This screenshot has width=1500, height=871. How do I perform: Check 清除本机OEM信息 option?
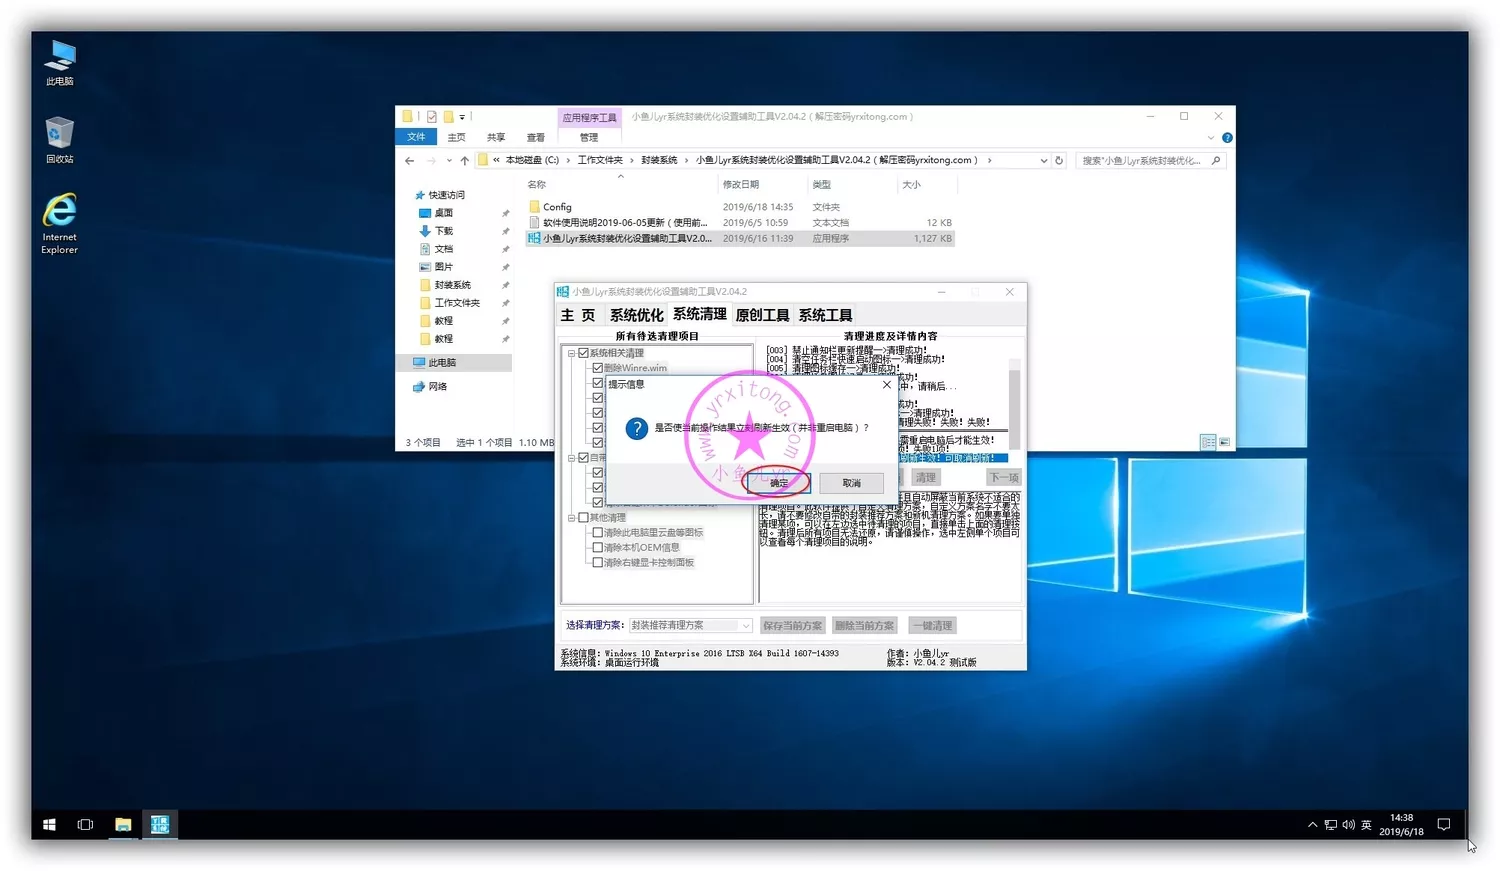tap(598, 548)
